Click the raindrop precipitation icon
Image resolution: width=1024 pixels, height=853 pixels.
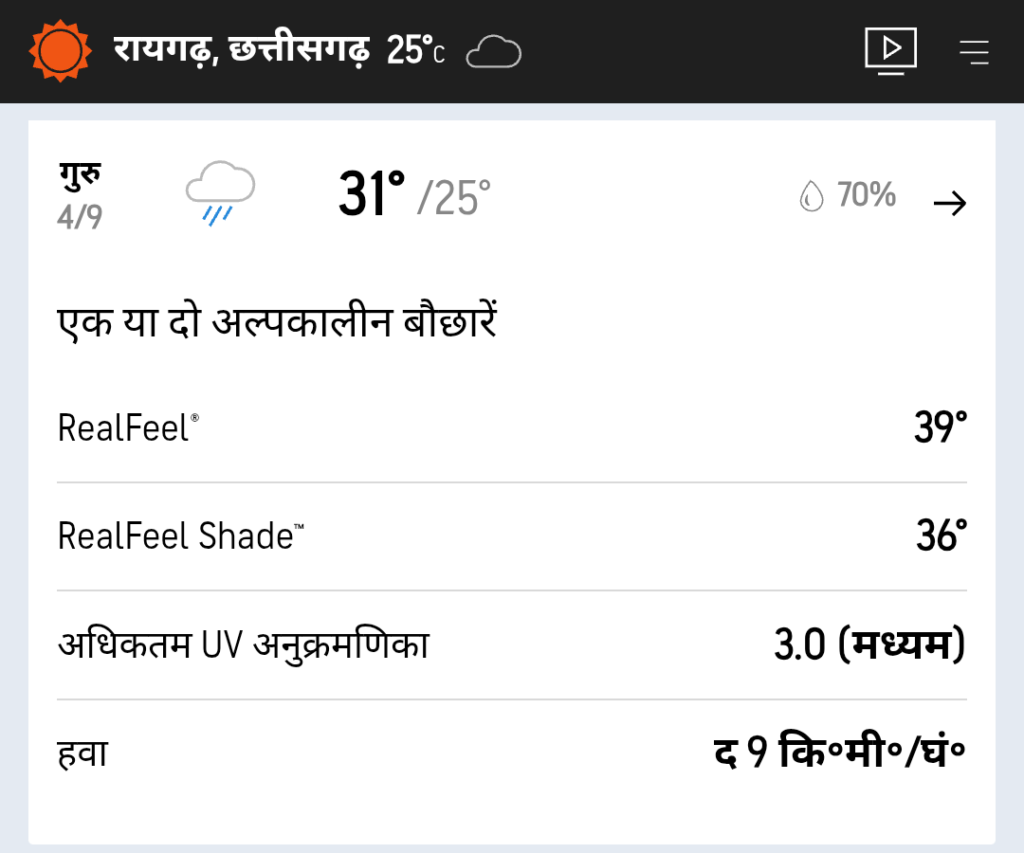pos(810,197)
